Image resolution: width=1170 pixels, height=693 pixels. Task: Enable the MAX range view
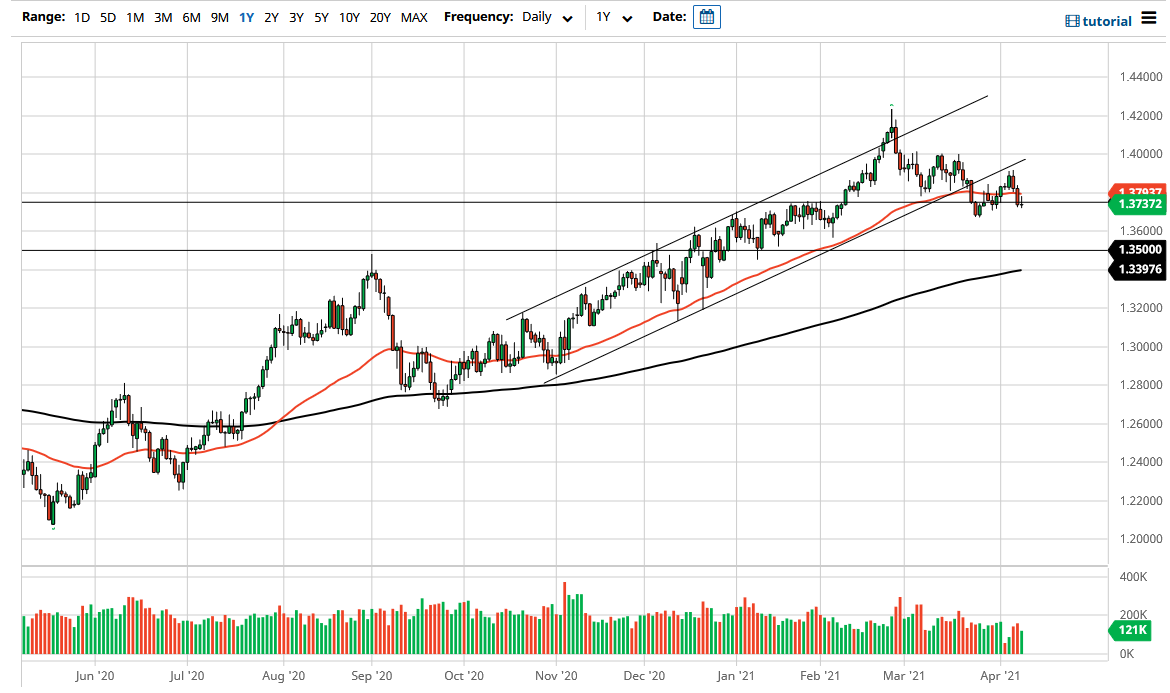click(414, 17)
